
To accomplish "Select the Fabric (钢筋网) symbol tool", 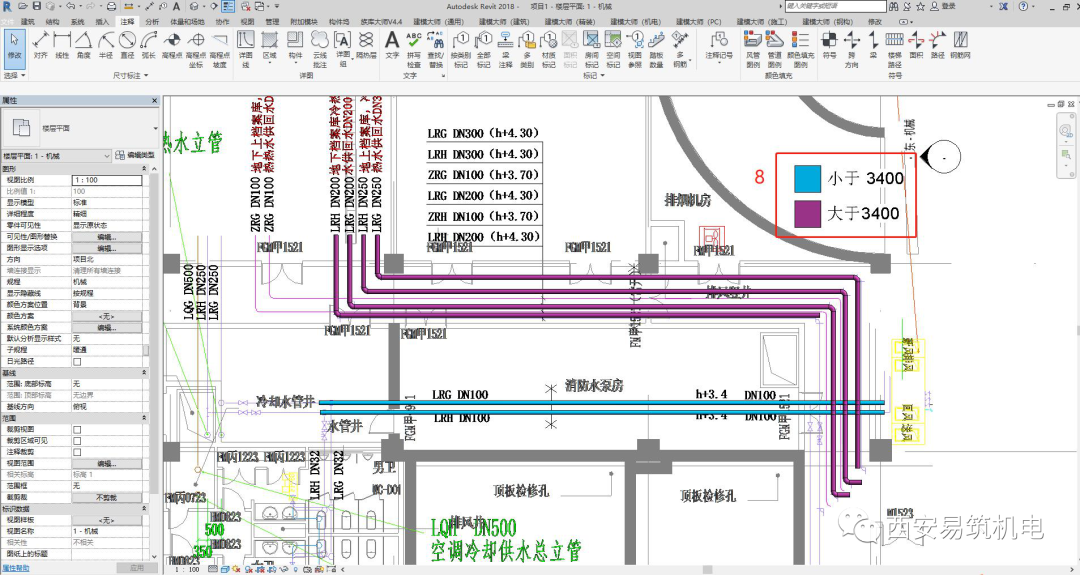I will (x=959, y=45).
